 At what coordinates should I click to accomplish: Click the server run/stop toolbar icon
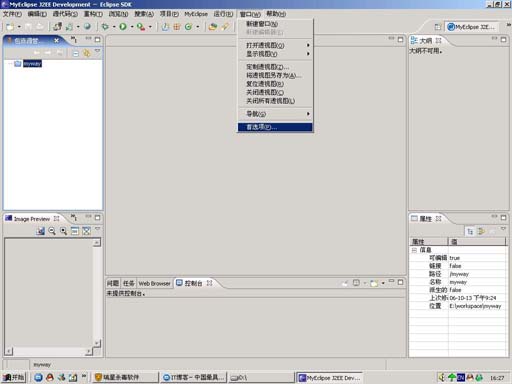pyautogui.click(x=69, y=27)
